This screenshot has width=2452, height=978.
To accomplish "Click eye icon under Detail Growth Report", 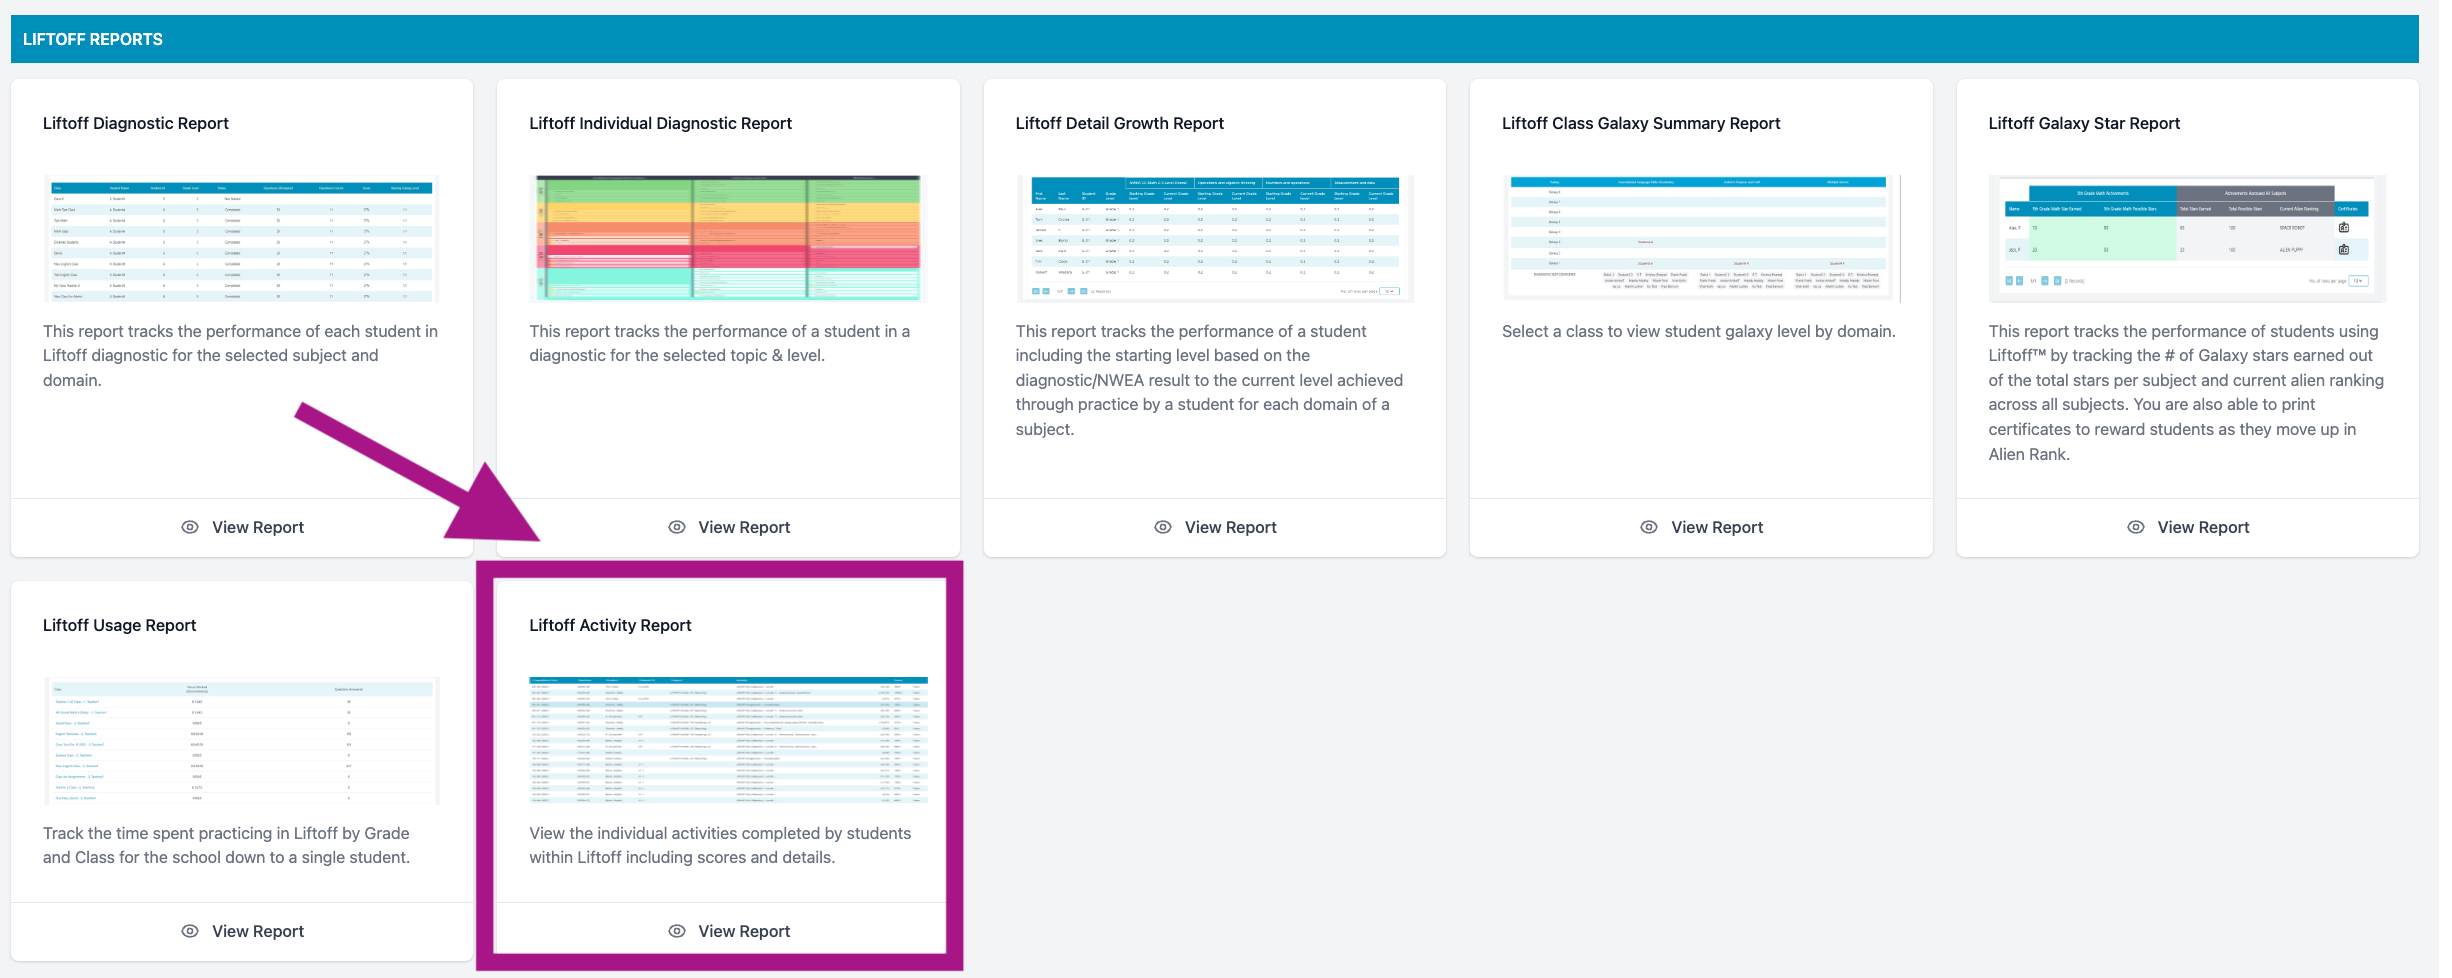I will point(1163,527).
